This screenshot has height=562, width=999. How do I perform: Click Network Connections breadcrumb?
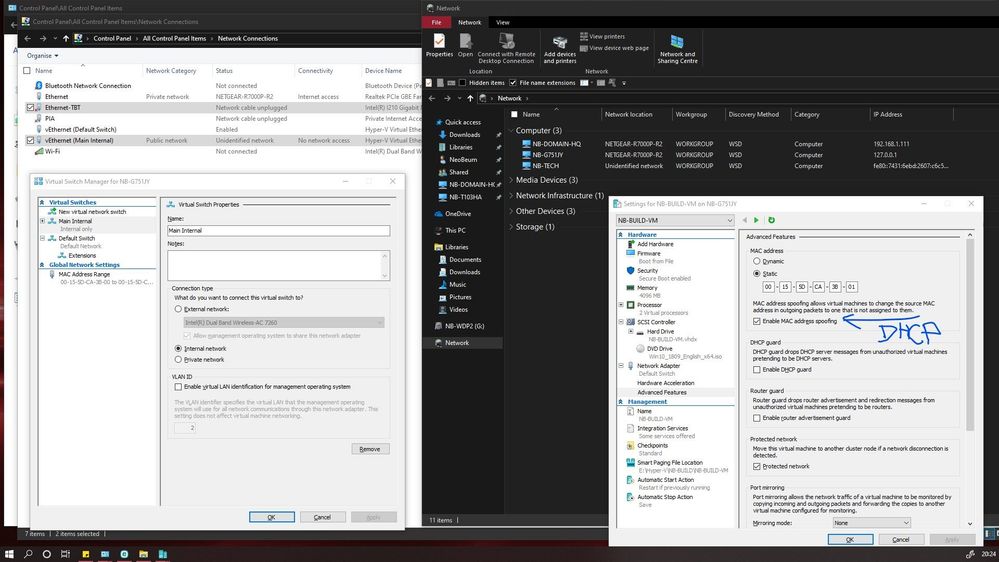(x=248, y=38)
